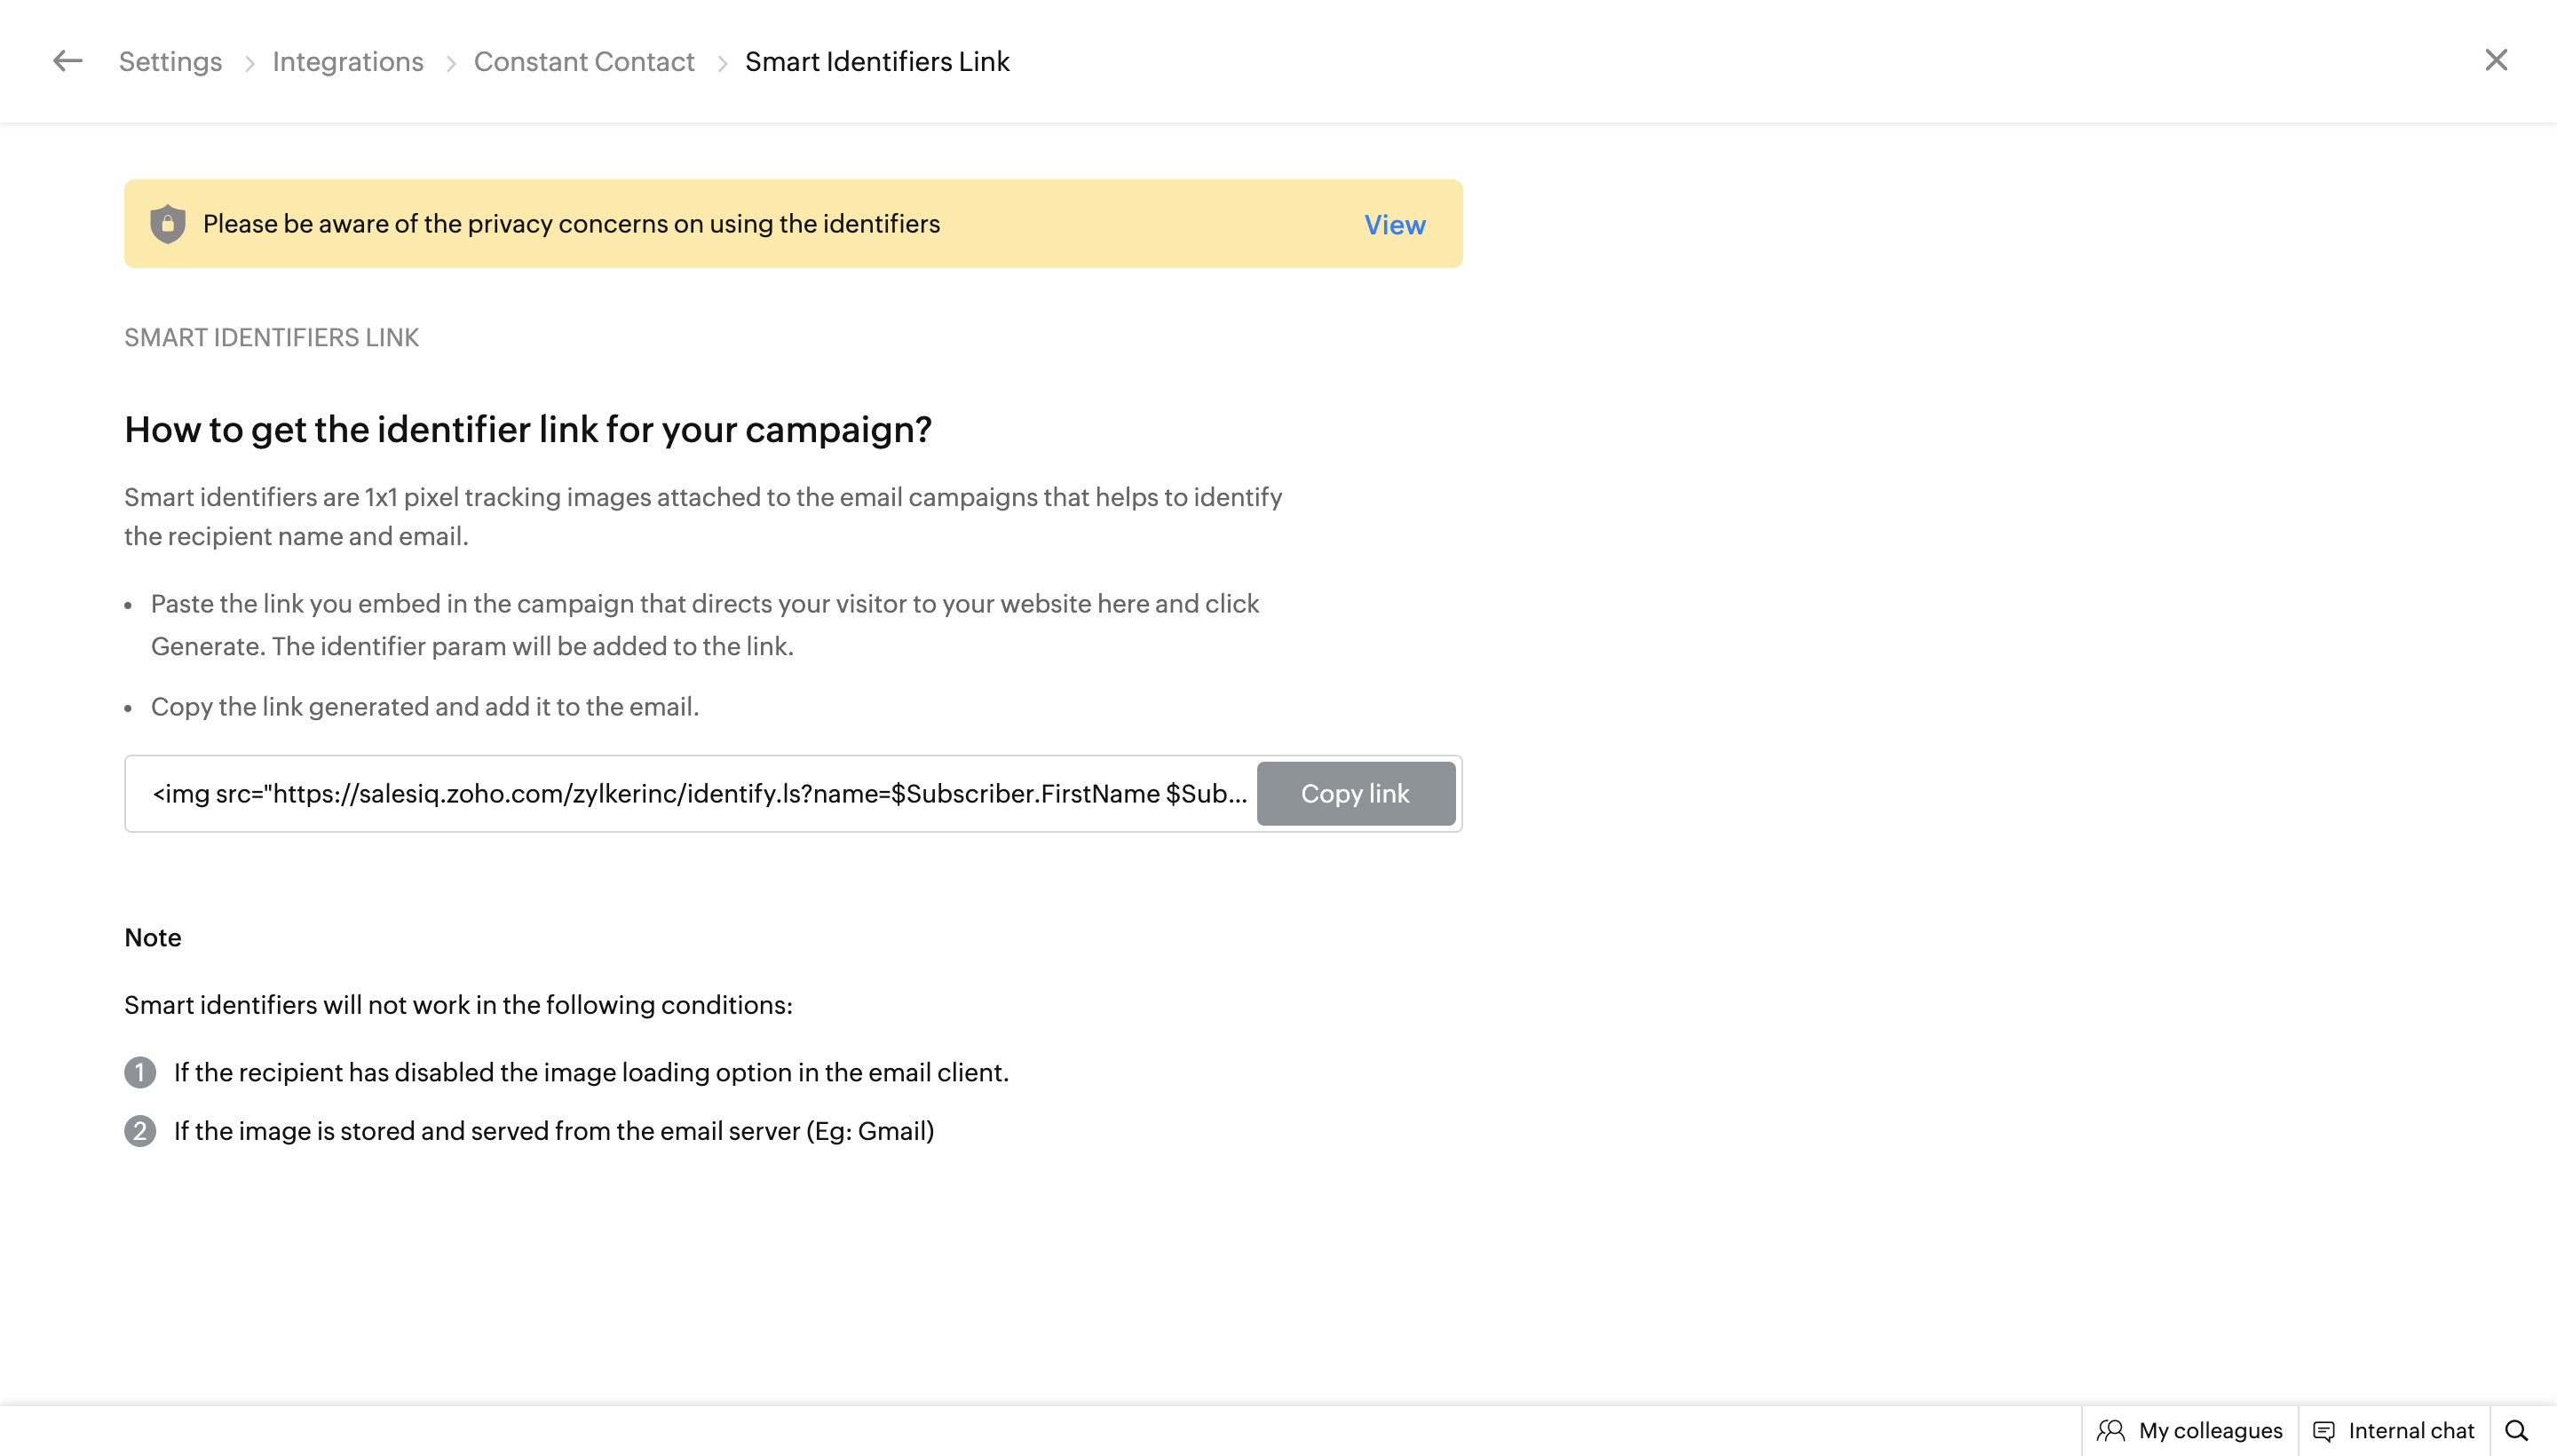Close the Smart Identifiers Link page
The width and height of the screenshot is (2557, 1456).
pyautogui.click(x=2496, y=60)
